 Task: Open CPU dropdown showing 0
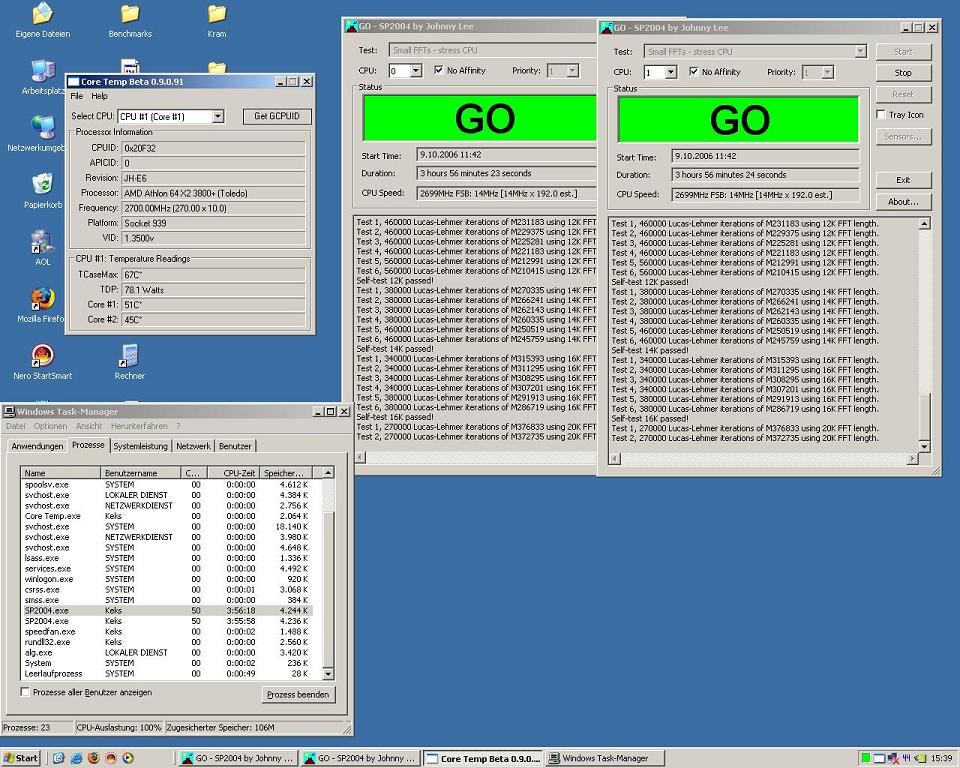(416, 71)
